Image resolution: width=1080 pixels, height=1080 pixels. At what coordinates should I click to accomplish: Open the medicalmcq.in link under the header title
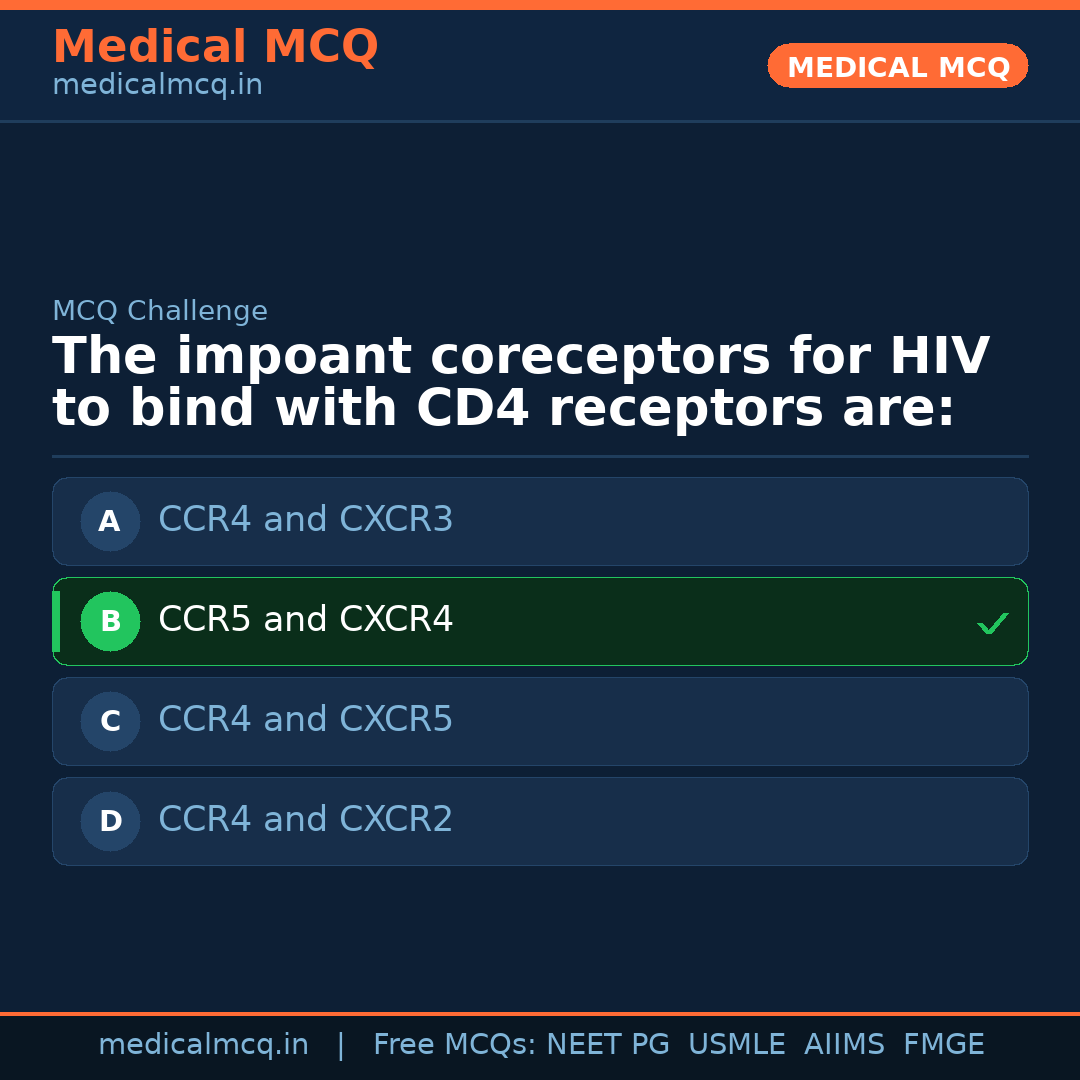[x=157, y=86]
